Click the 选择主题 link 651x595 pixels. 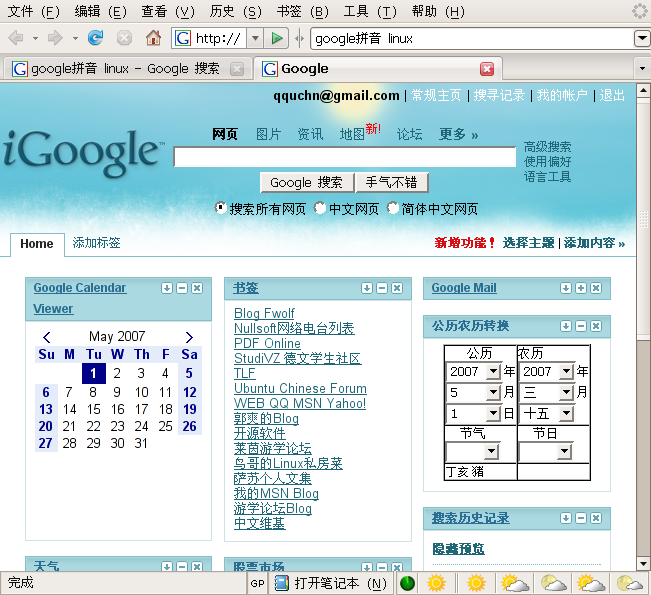click(529, 243)
